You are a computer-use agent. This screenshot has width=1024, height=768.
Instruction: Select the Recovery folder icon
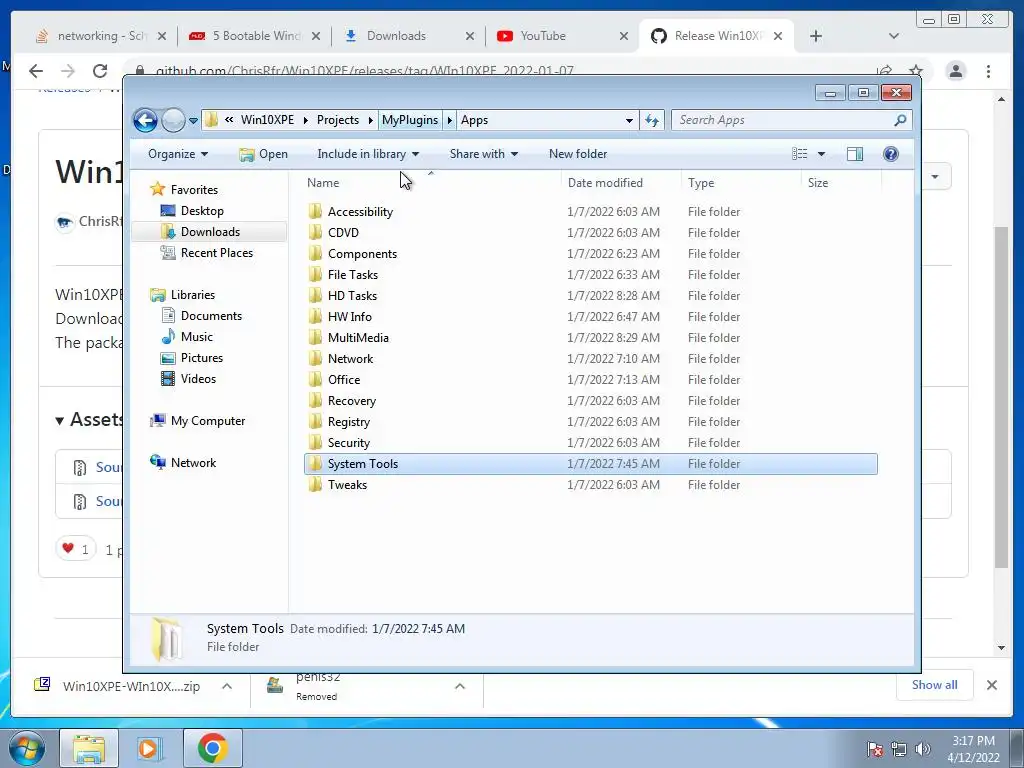[x=315, y=400]
